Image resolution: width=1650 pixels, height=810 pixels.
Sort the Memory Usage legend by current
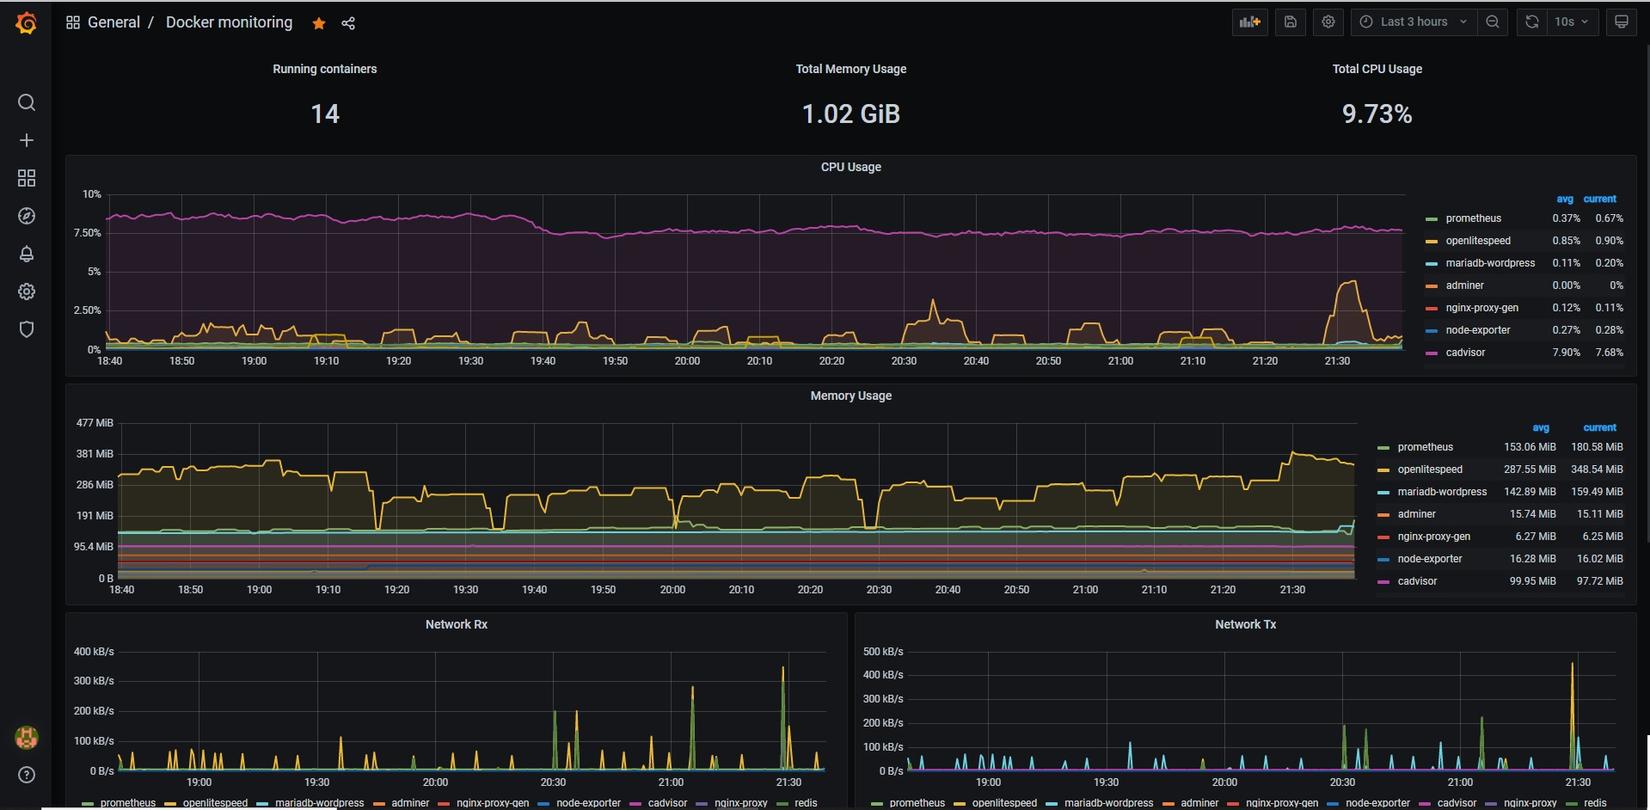click(x=1599, y=428)
